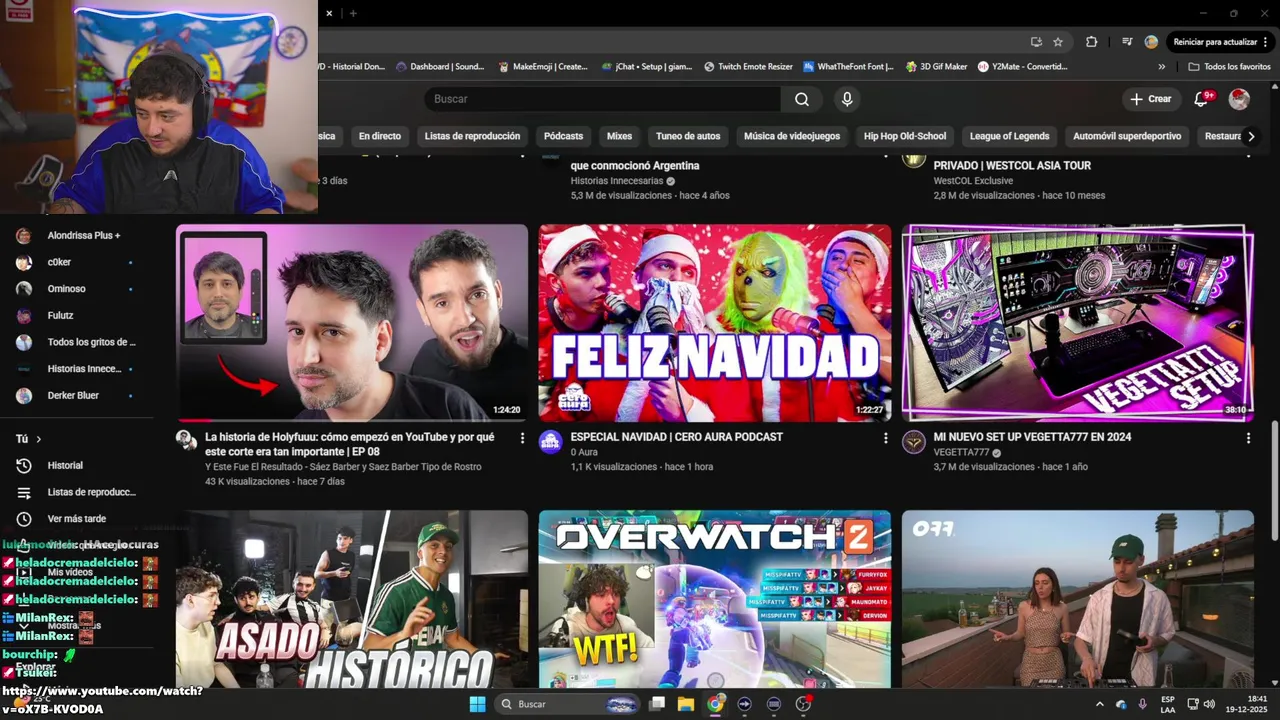Open the 3D Gif Maker bookmark
This screenshot has width=1280, height=720.
937,67
